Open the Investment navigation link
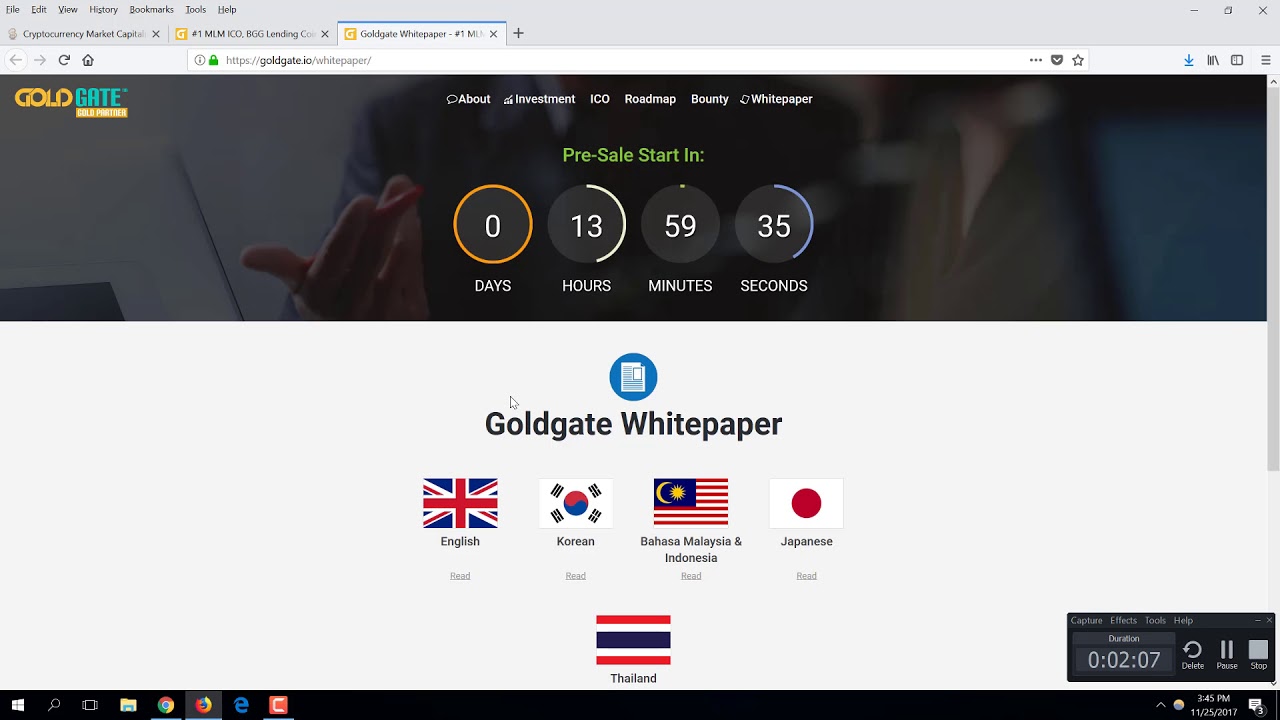1280x720 pixels. click(539, 99)
